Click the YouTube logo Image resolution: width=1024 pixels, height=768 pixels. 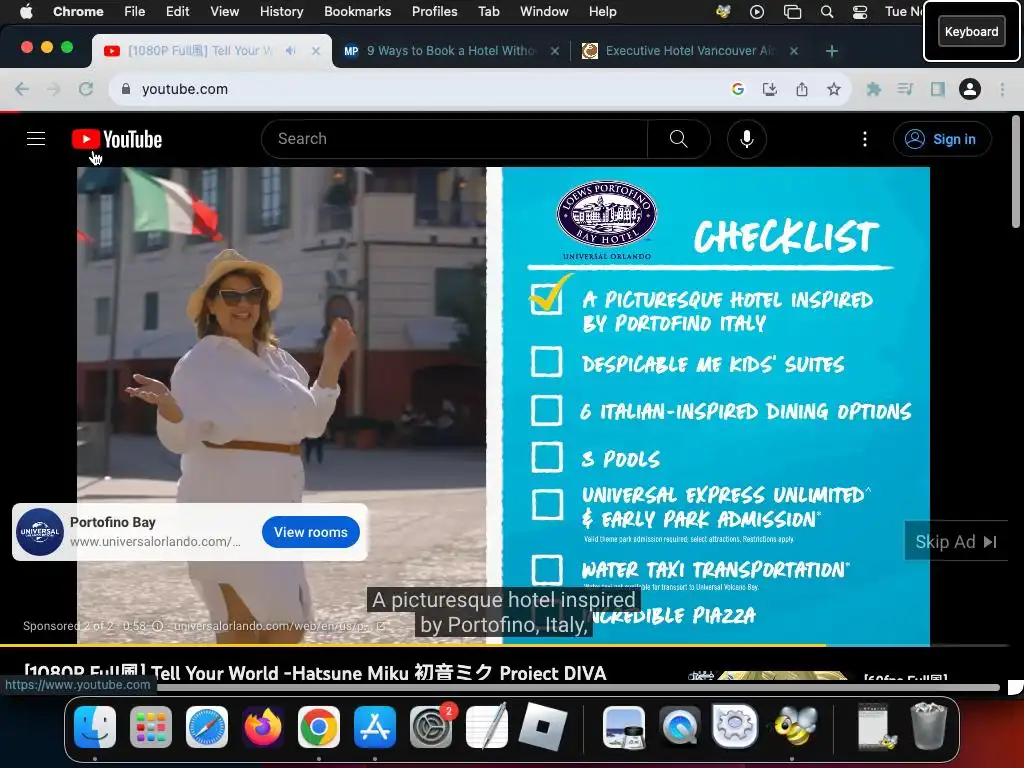point(117,139)
